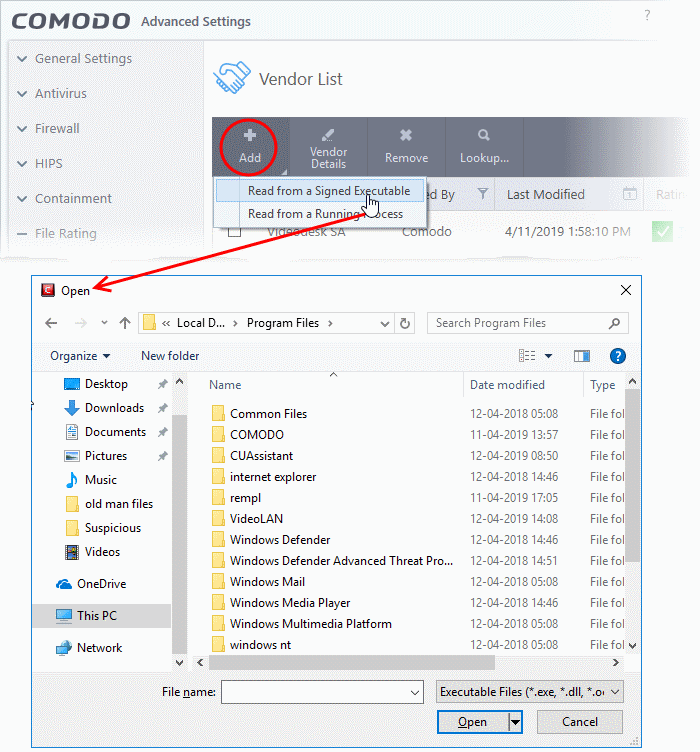Open the Organize dropdown menu
This screenshot has width=700, height=752.
click(80, 356)
